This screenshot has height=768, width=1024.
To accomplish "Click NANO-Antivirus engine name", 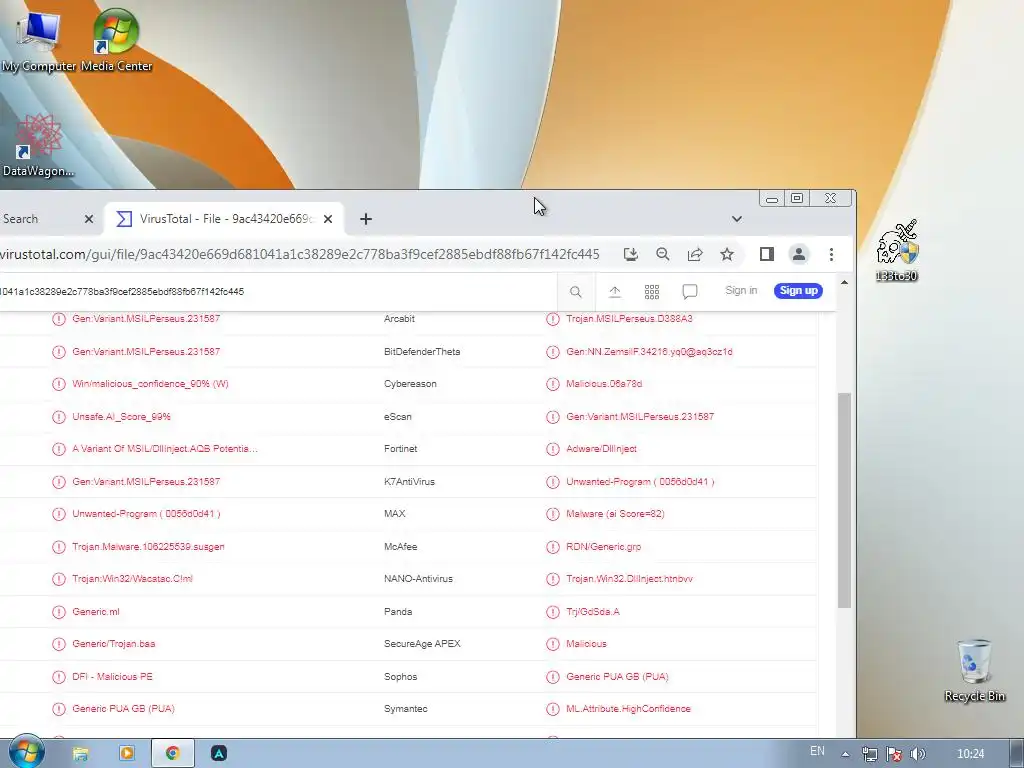I will tap(418, 579).
